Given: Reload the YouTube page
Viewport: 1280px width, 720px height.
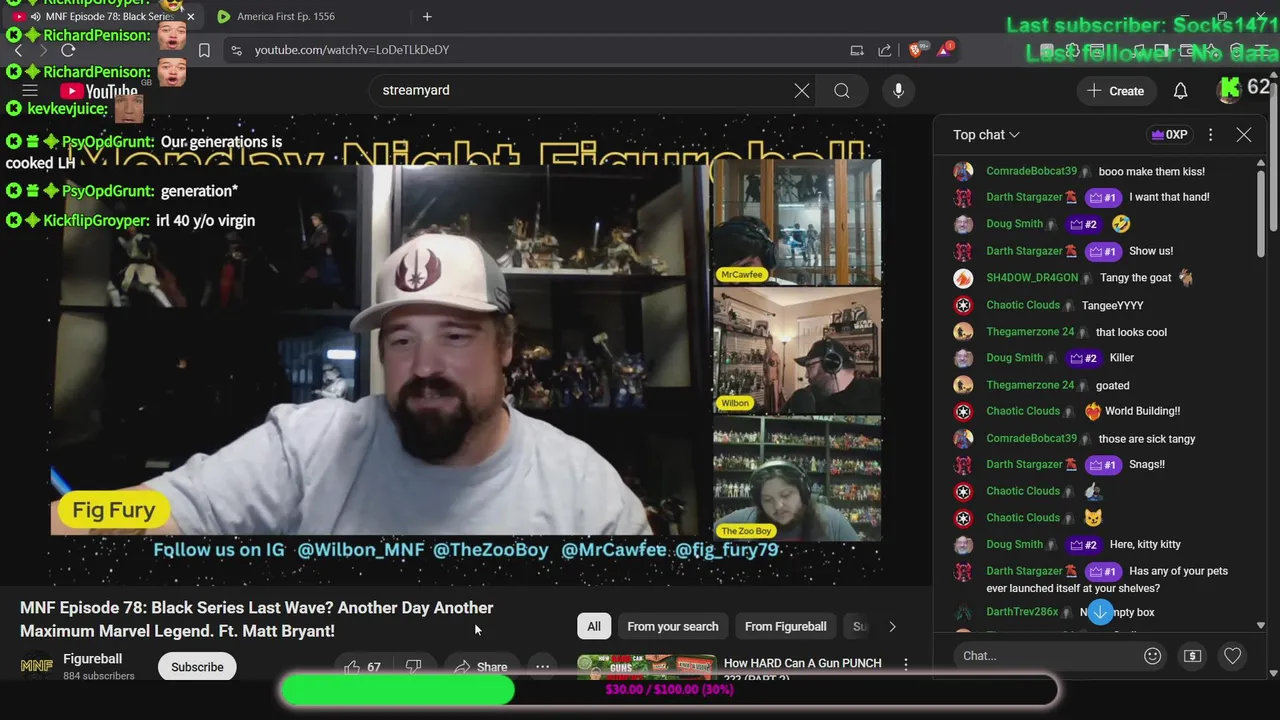Looking at the screenshot, I should pyautogui.click(x=68, y=50).
